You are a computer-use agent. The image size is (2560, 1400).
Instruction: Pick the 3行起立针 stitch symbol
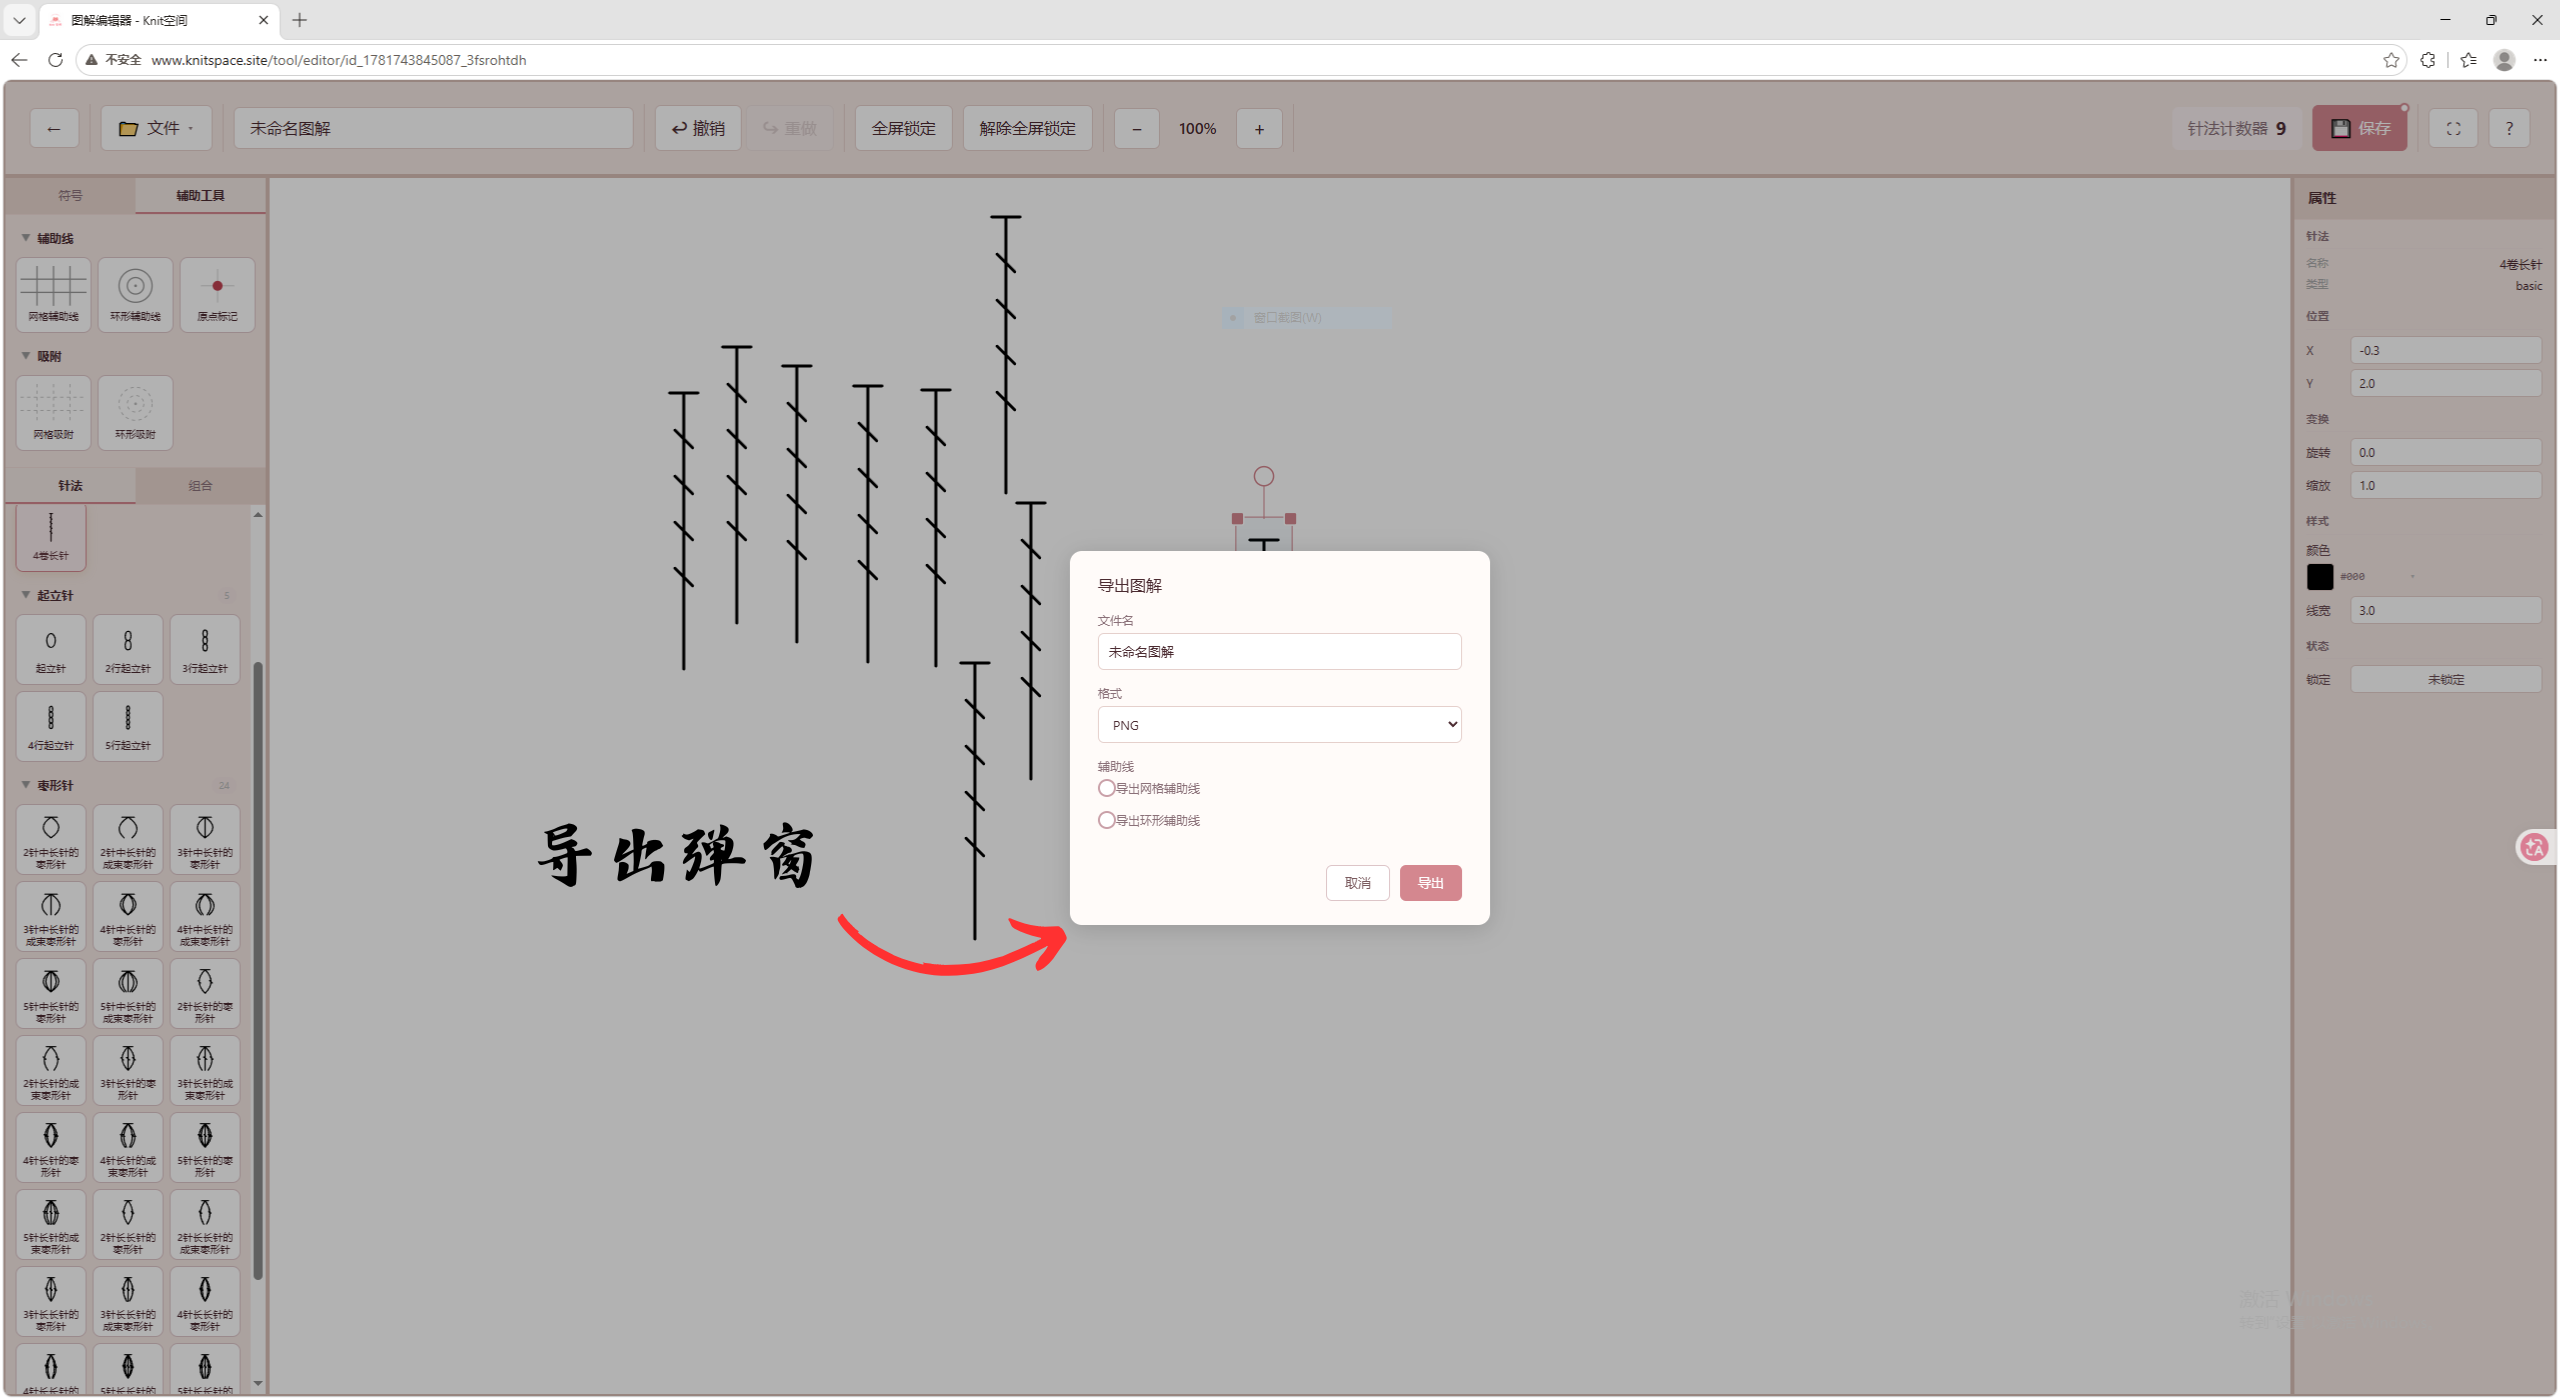pos(205,649)
